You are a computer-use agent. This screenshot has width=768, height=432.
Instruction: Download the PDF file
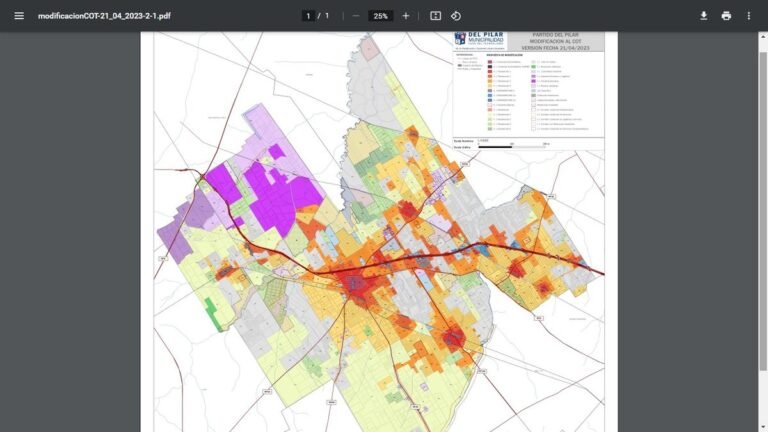[703, 16]
